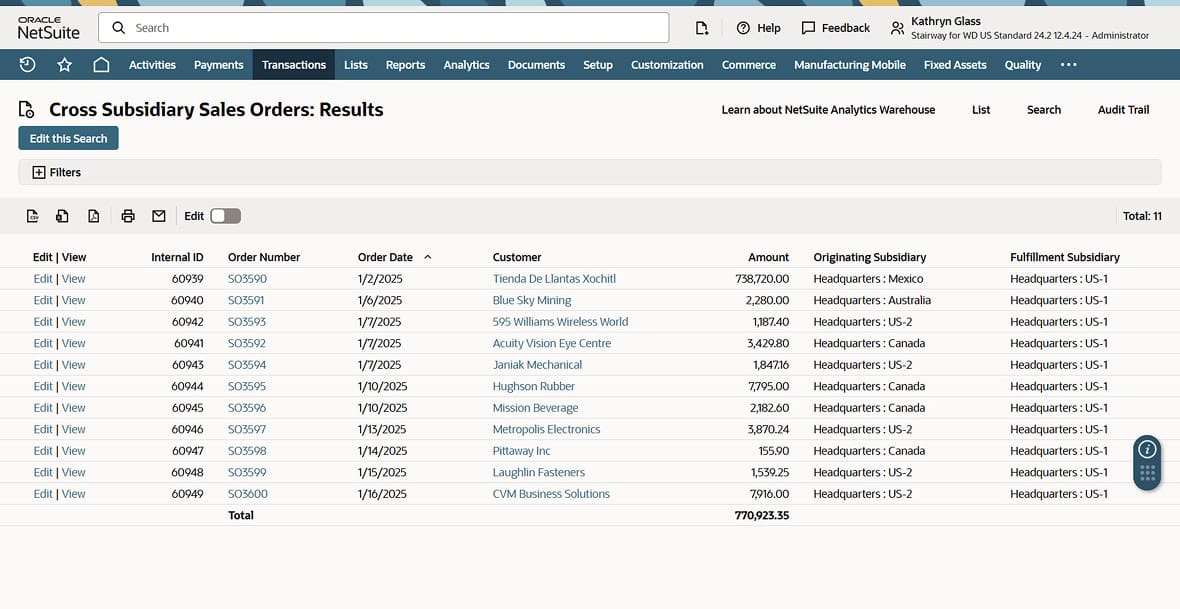Viewport: 1180px width, 609px height.
Task: Open the overflow menu with three dots
Action: [1068, 64]
